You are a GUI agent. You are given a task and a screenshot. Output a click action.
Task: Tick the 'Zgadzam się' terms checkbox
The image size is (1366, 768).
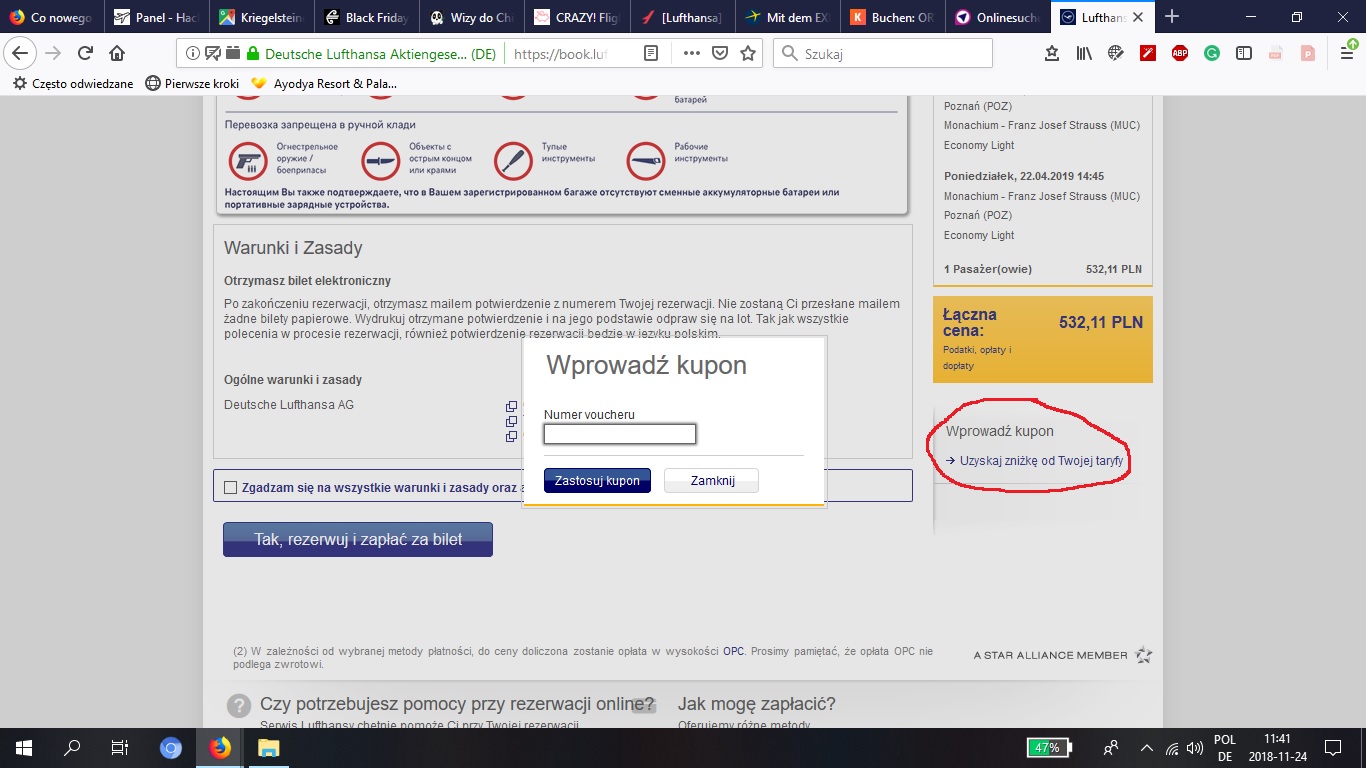coord(231,487)
